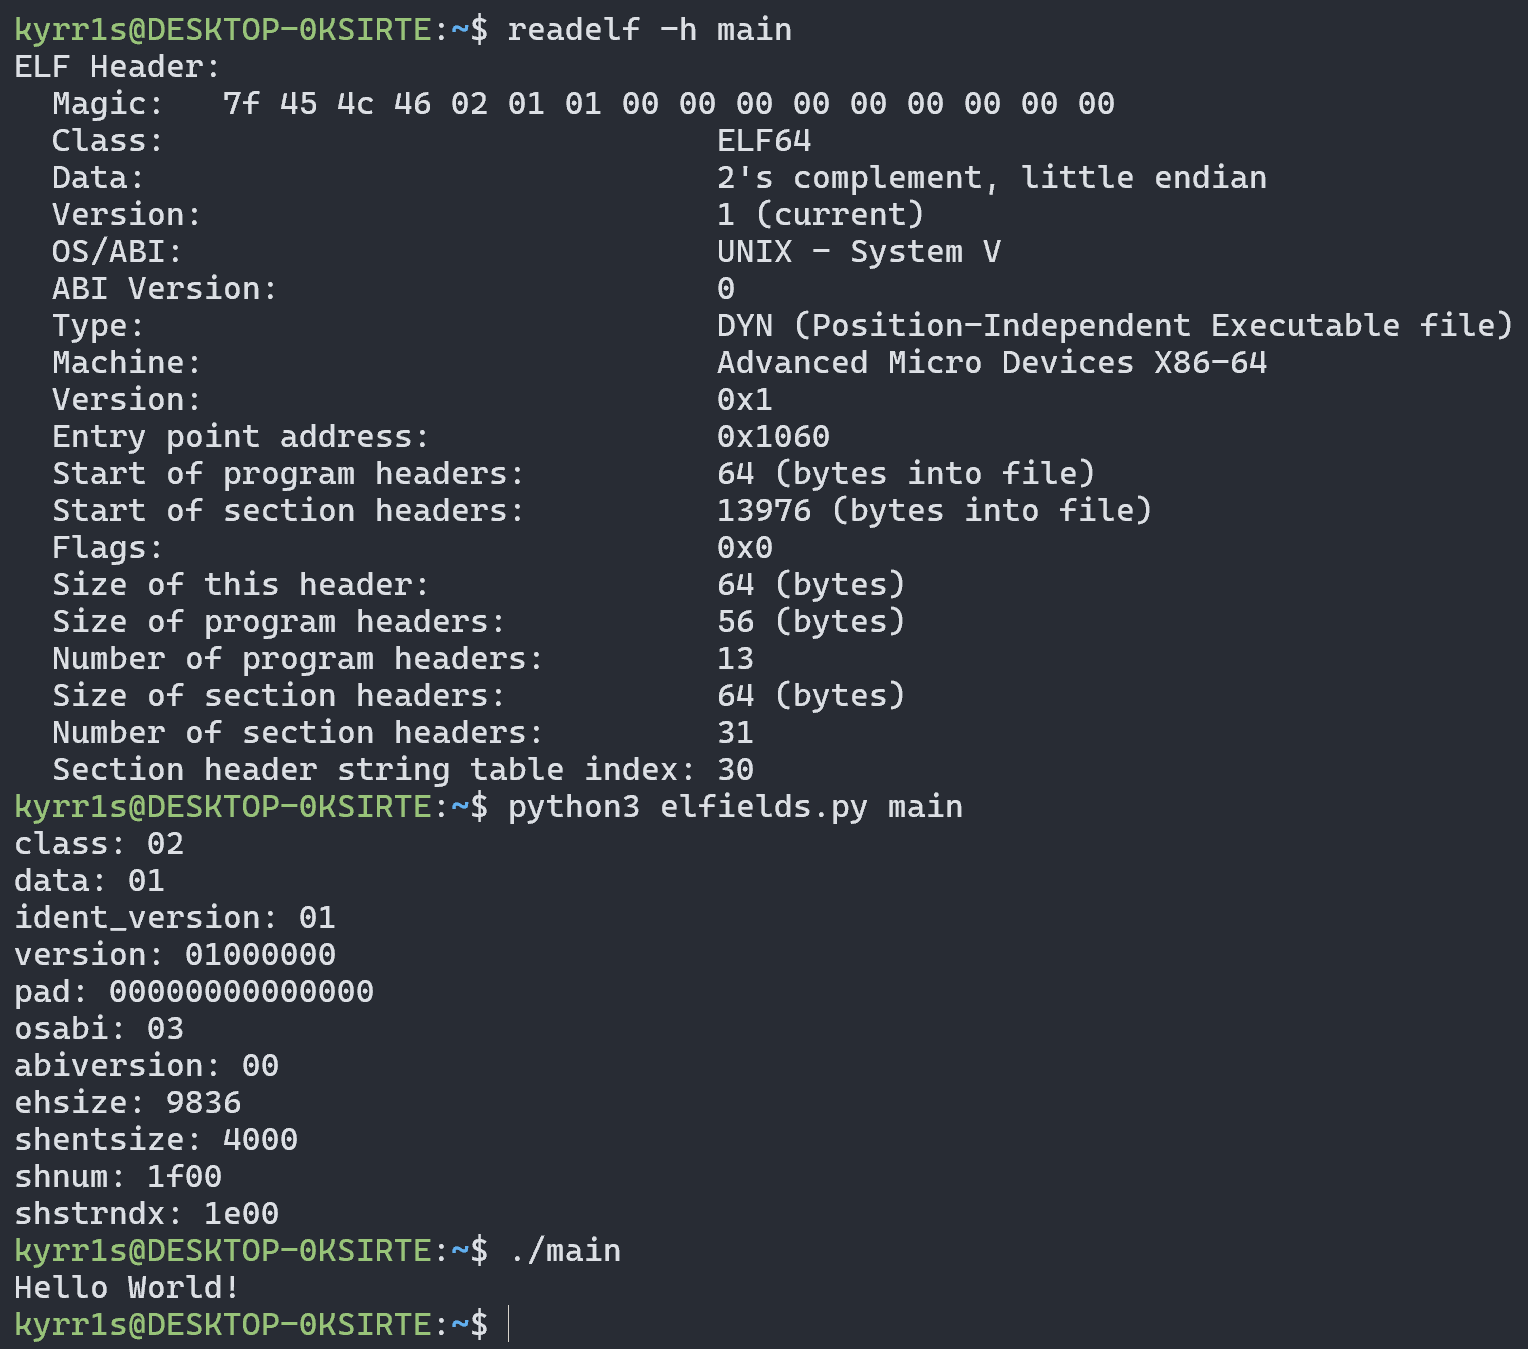Click the 'readelf -h main' command text
This screenshot has height=1349, width=1528.
point(649,30)
